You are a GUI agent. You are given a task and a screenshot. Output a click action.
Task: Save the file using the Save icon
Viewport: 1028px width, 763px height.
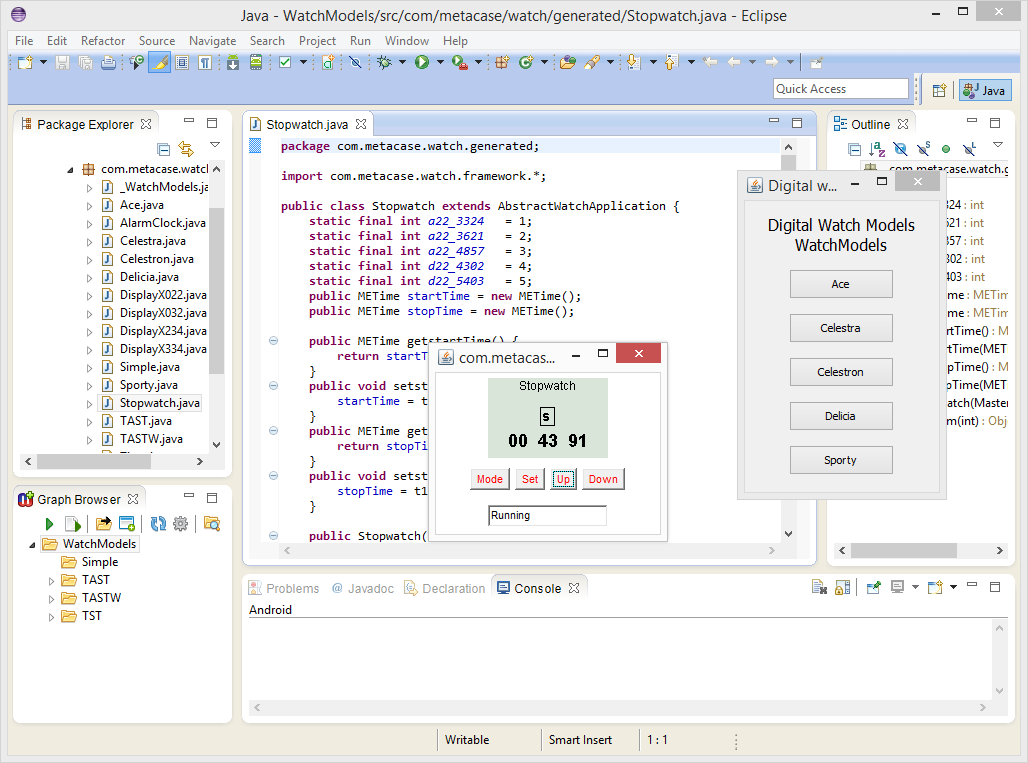coord(61,62)
